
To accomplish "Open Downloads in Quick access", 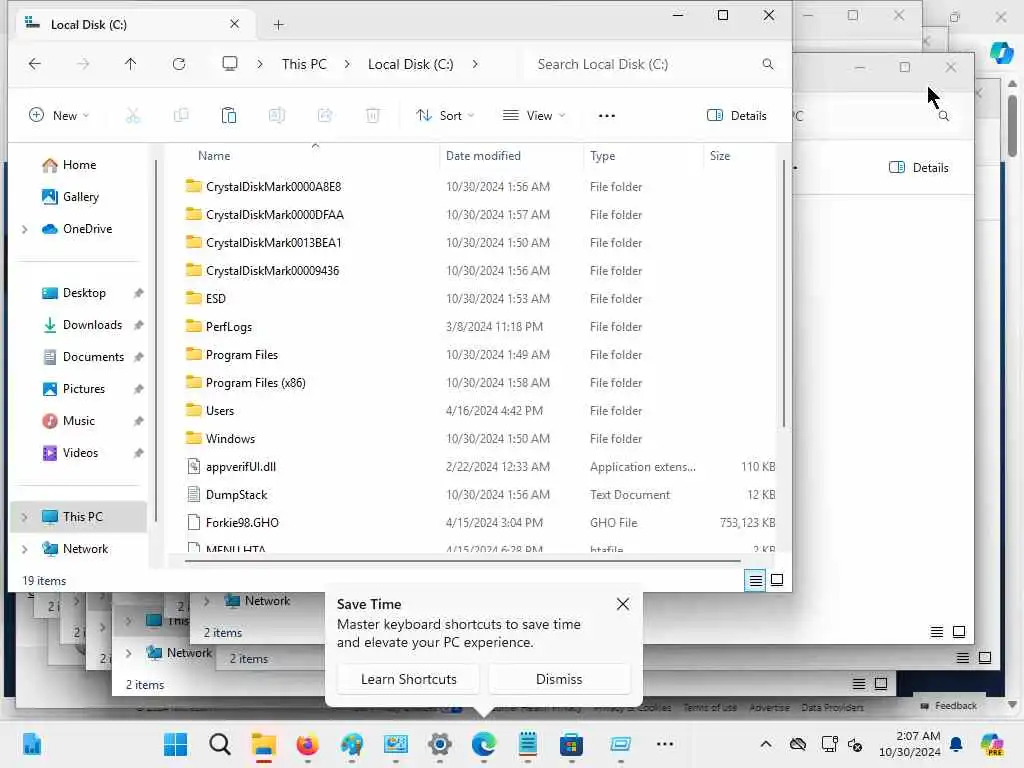I will point(91,325).
